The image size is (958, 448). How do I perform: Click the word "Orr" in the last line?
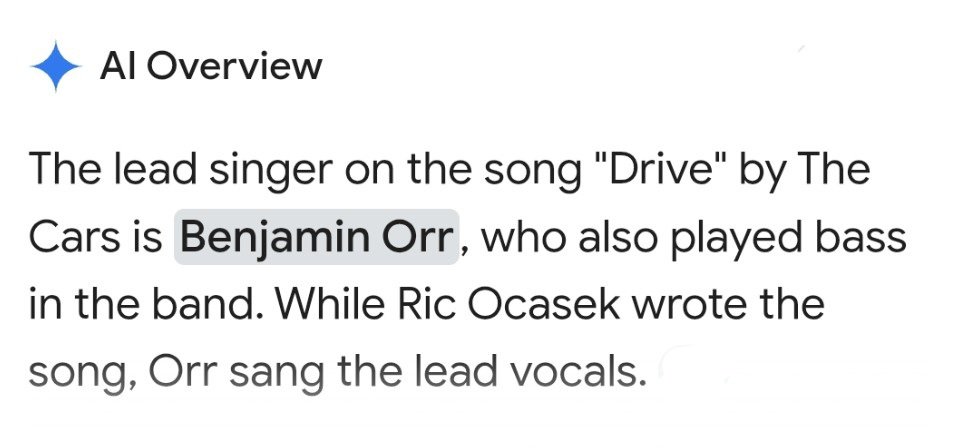tap(183, 372)
